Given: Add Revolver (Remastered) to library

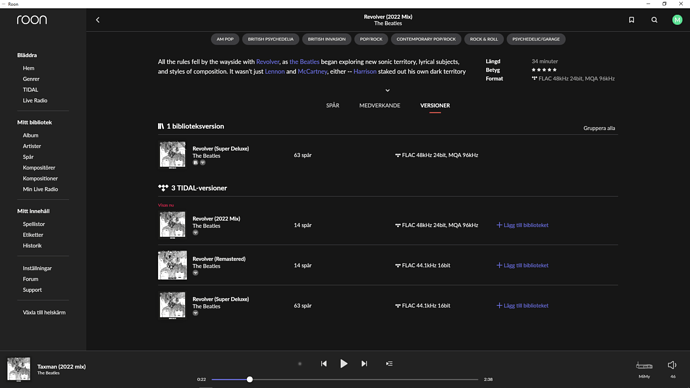Looking at the screenshot, I should (x=522, y=265).
